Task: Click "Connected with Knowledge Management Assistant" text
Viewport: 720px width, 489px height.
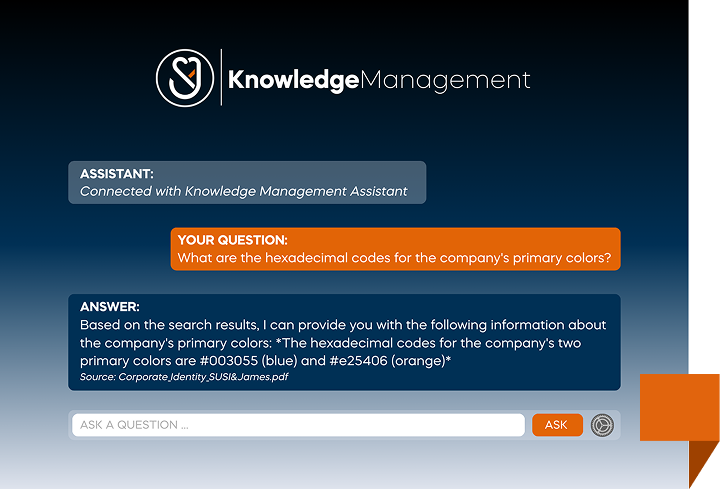Action: coord(244,191)
